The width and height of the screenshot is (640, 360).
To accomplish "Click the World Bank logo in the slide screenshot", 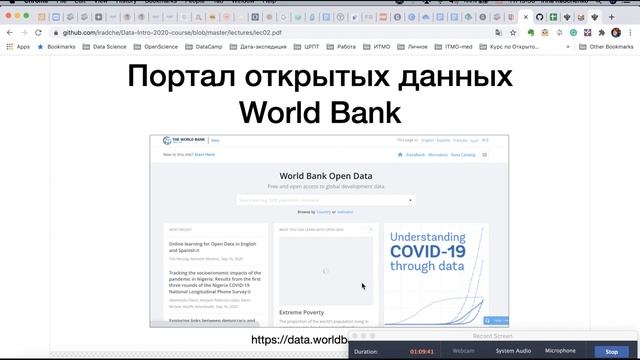I will pos(184,140).
